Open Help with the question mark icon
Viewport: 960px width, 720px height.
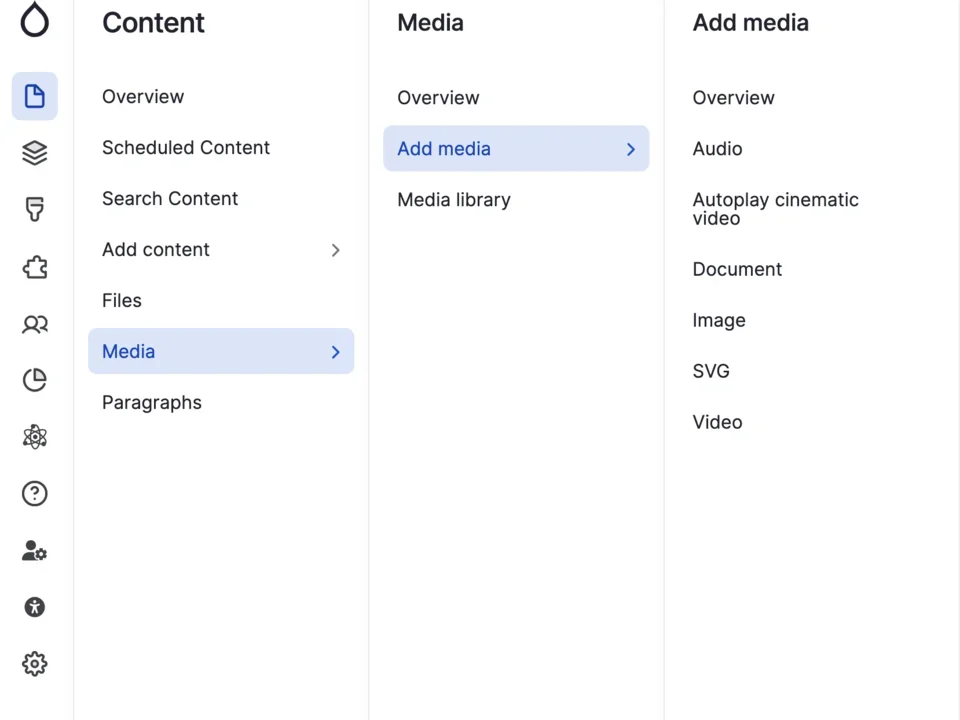[x=35, y=493]
